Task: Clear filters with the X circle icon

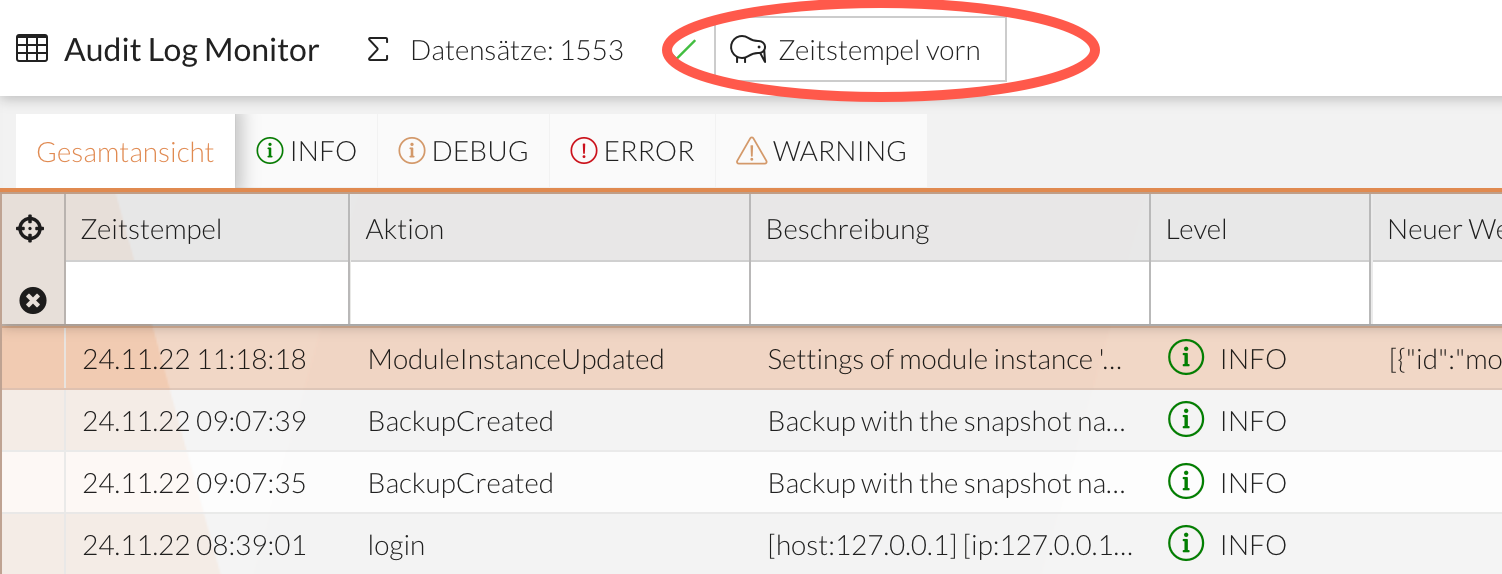Action: pyautogui.click(x=33, y=299)
